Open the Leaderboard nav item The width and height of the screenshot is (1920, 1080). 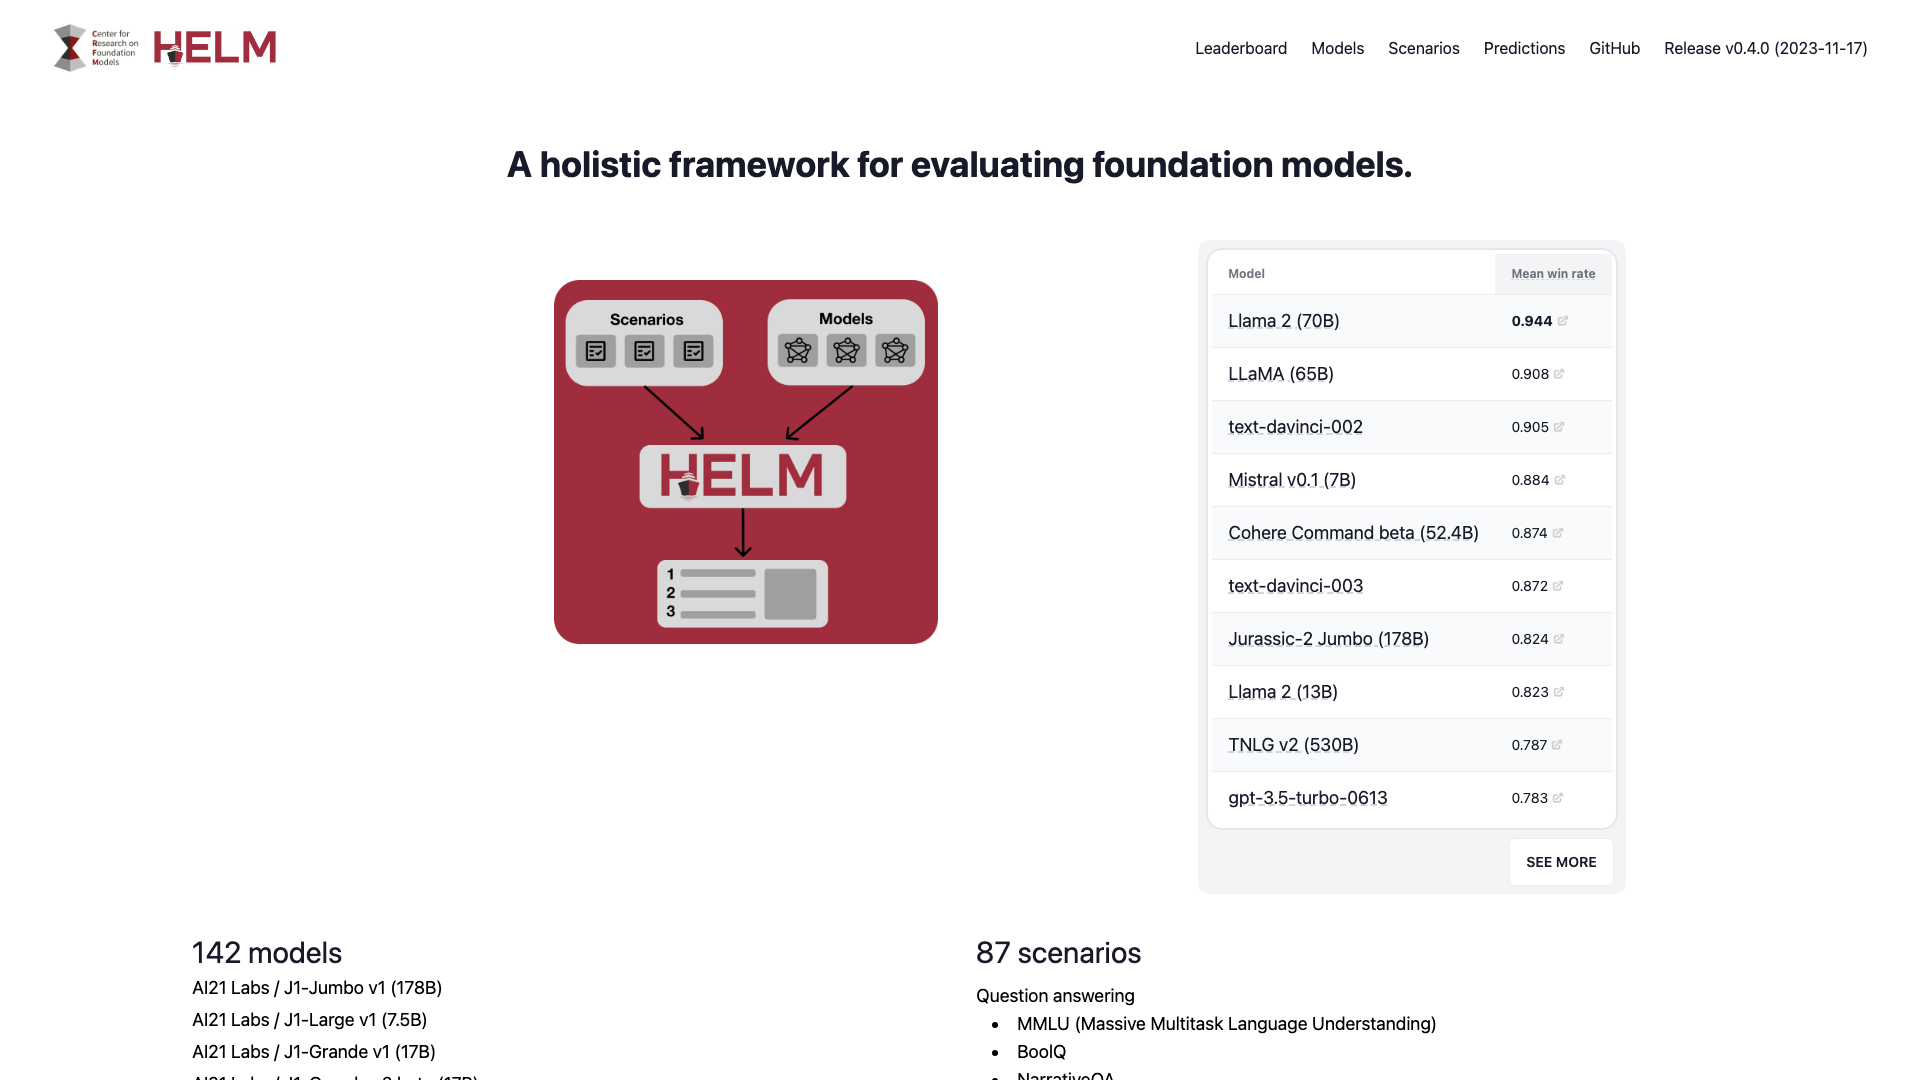coord(1241,48)
